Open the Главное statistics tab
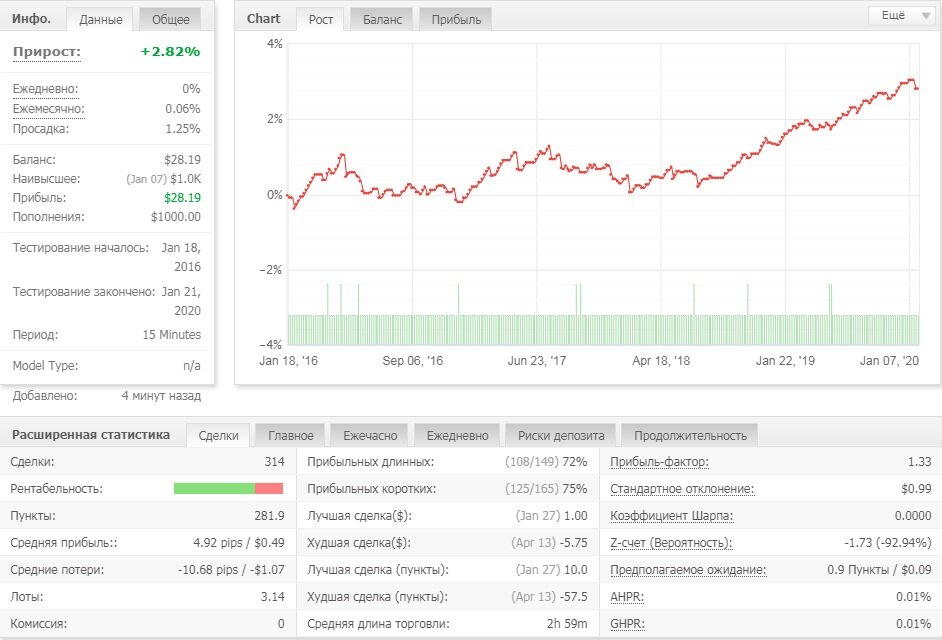The image size is (942, 640). tap(291, 435)
